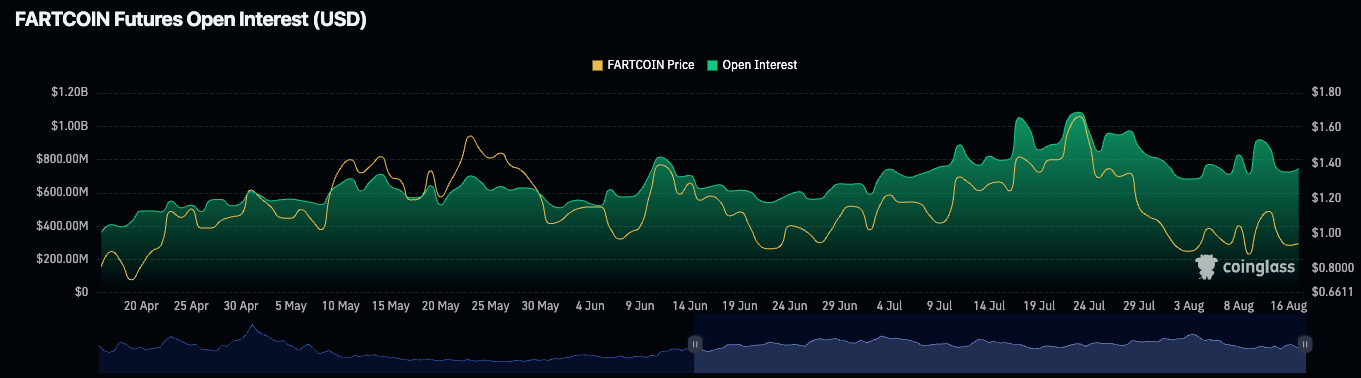Click the $400.00M left axis label

click(63, 226)
